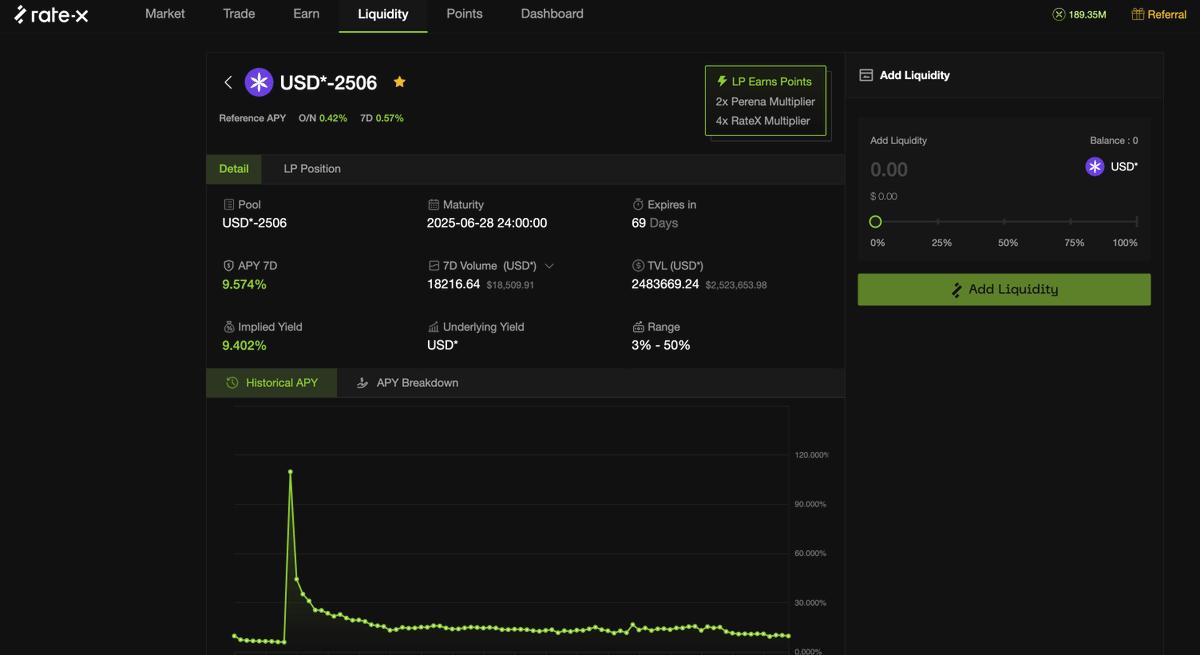The image size is (1200, 655).
Task: Click the APY Breakdown hand icon
Action: (x=363, y=383)
